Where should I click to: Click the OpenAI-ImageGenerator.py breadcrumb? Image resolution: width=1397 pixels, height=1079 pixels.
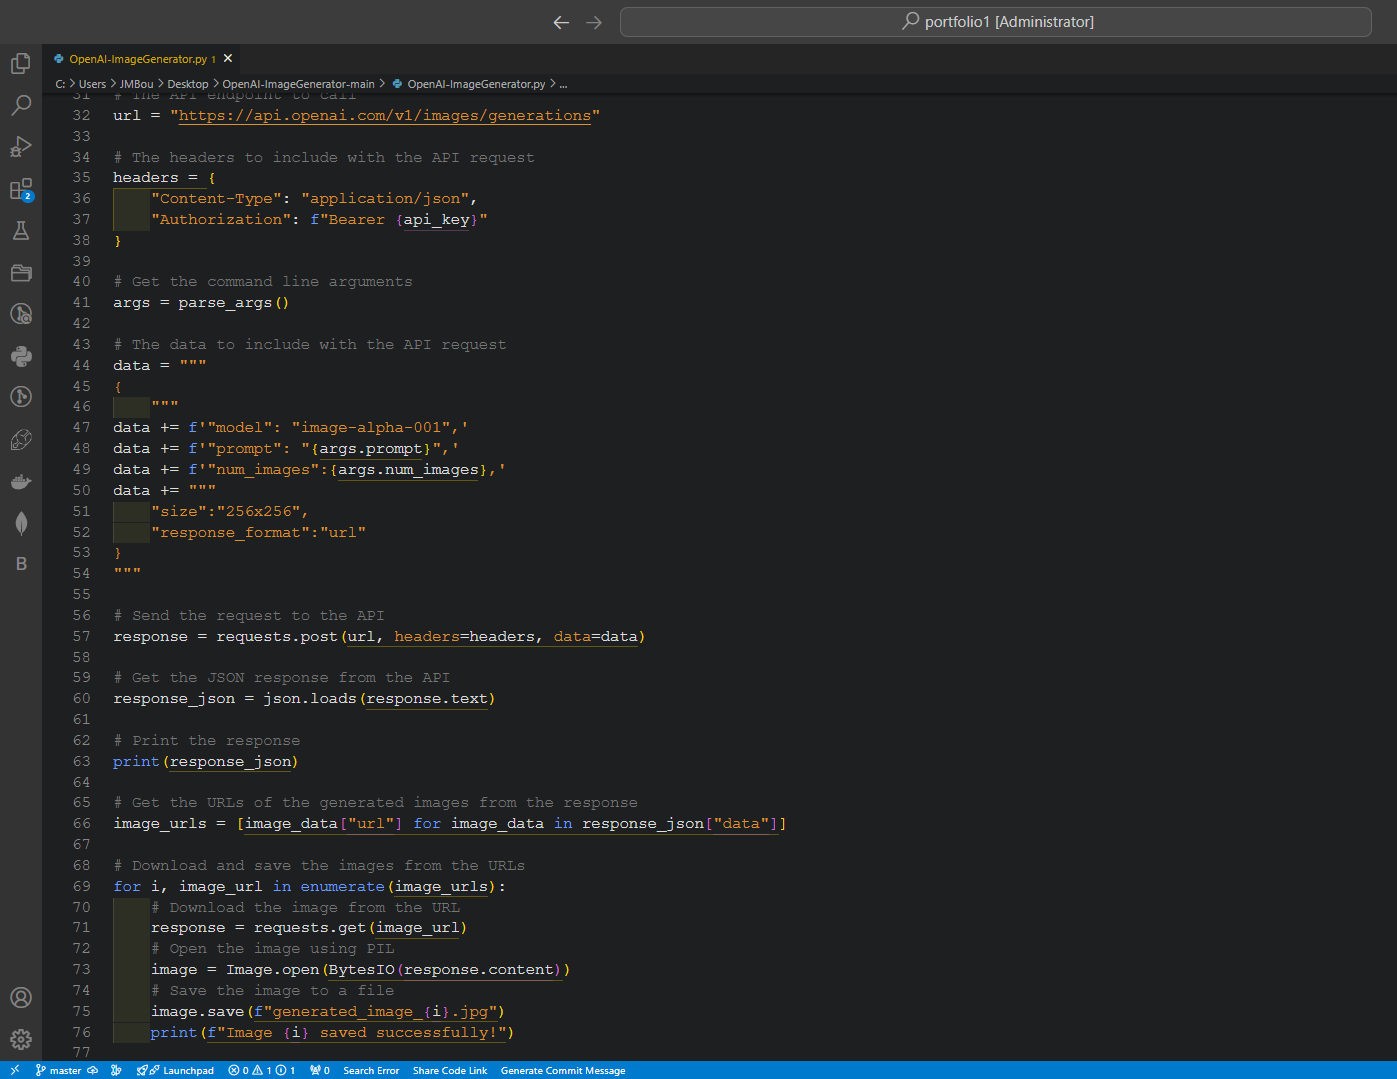pos(476,84)
